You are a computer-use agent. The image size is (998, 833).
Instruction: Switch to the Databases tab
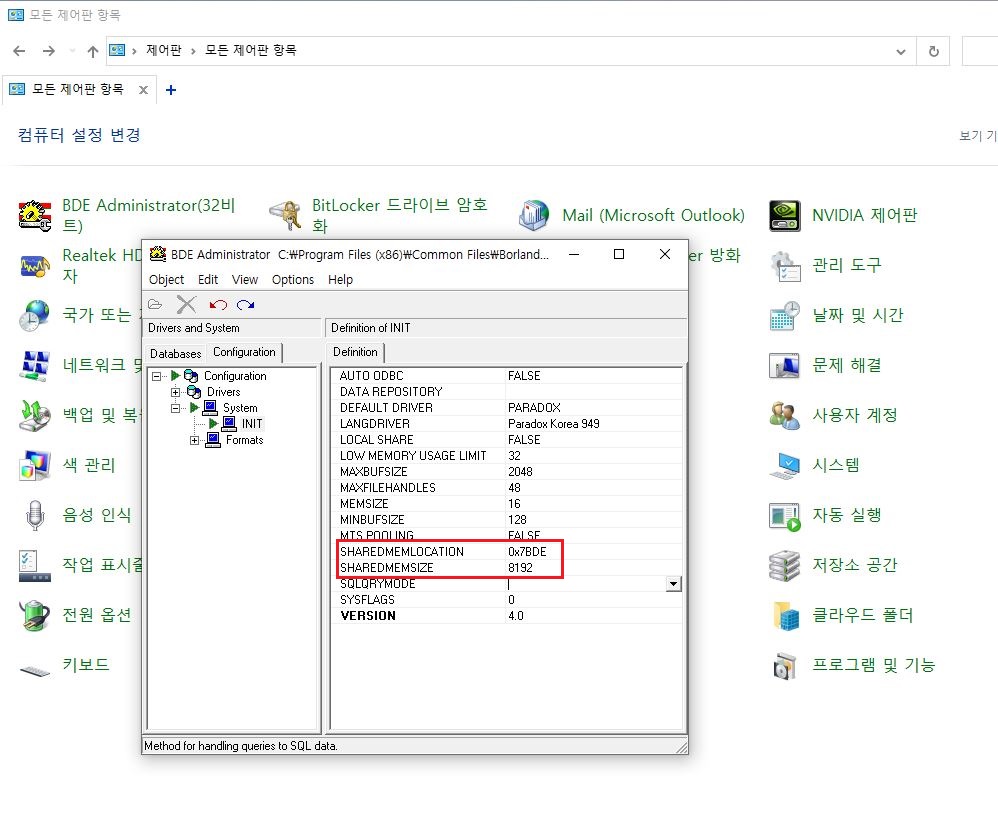point(175,353)
